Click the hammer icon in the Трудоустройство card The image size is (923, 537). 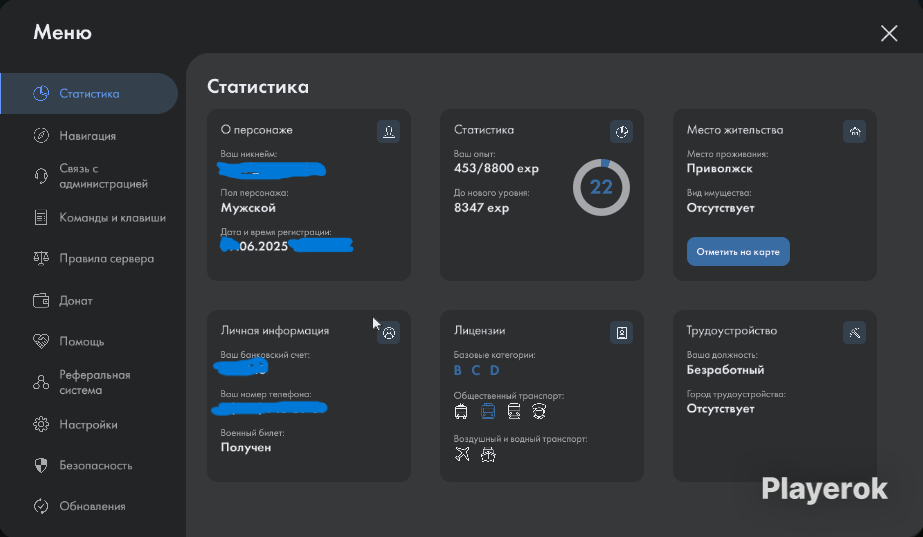point(855,333)
